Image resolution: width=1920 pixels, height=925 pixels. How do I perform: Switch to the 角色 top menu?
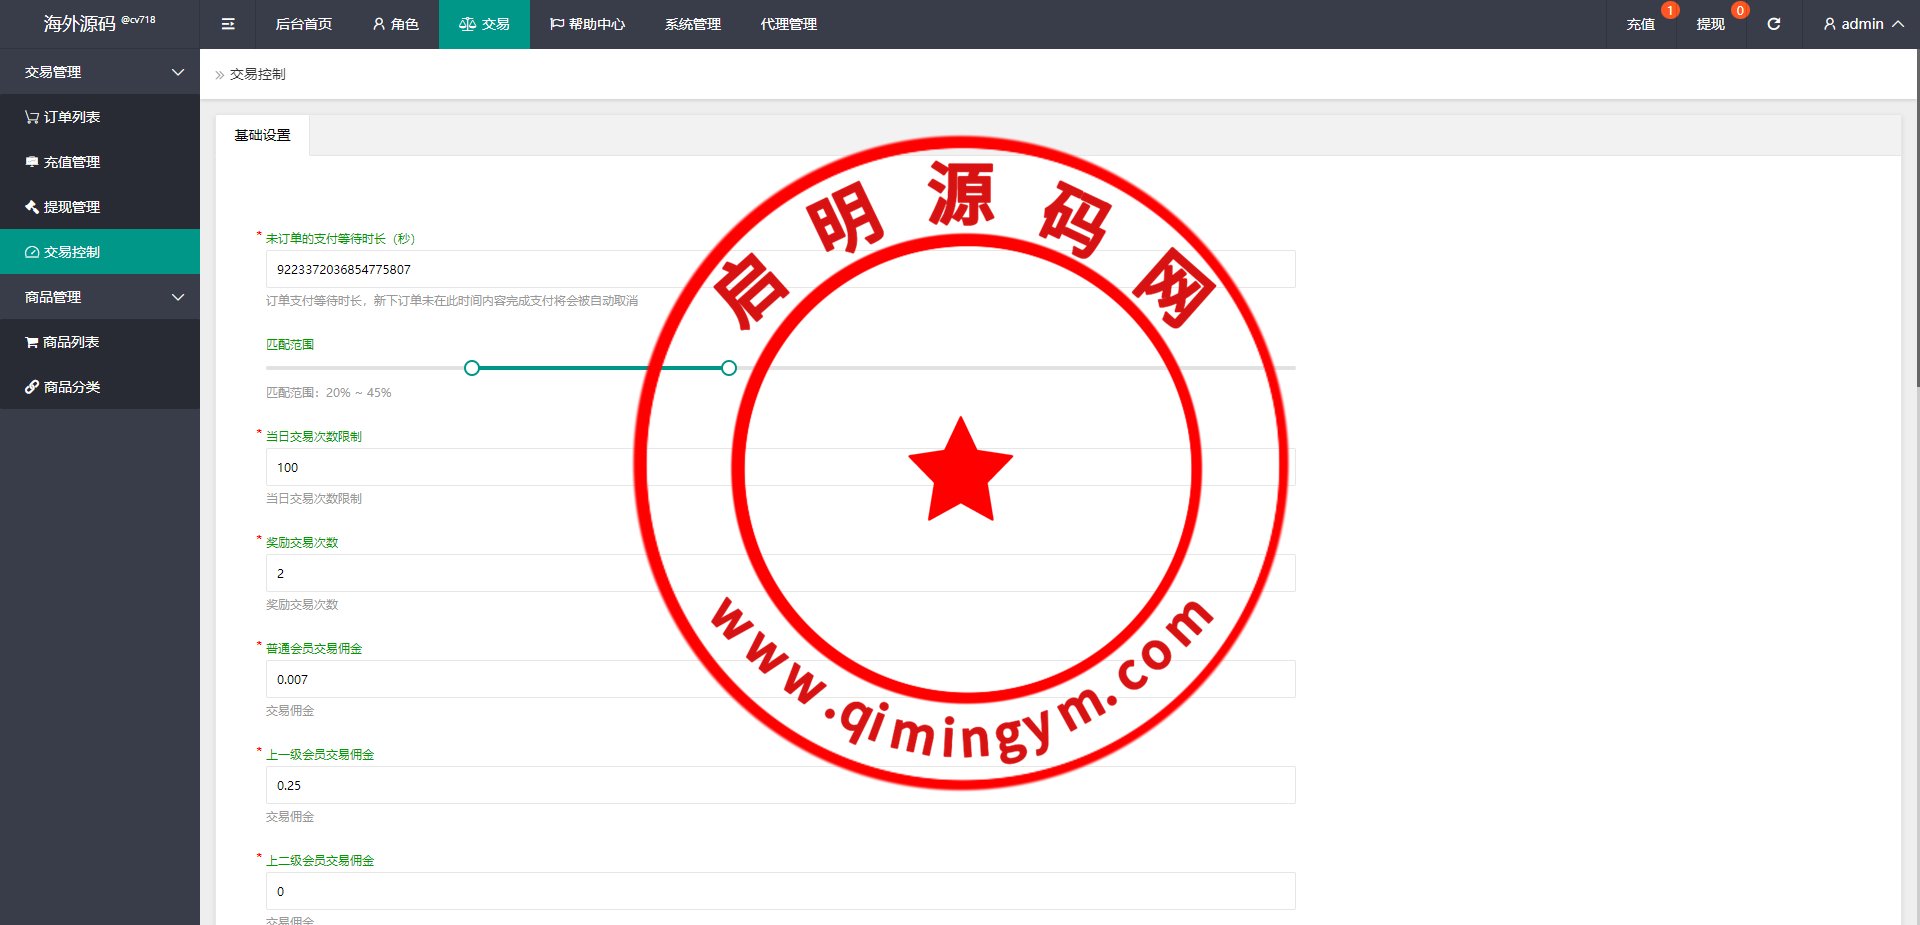(395, 24)
